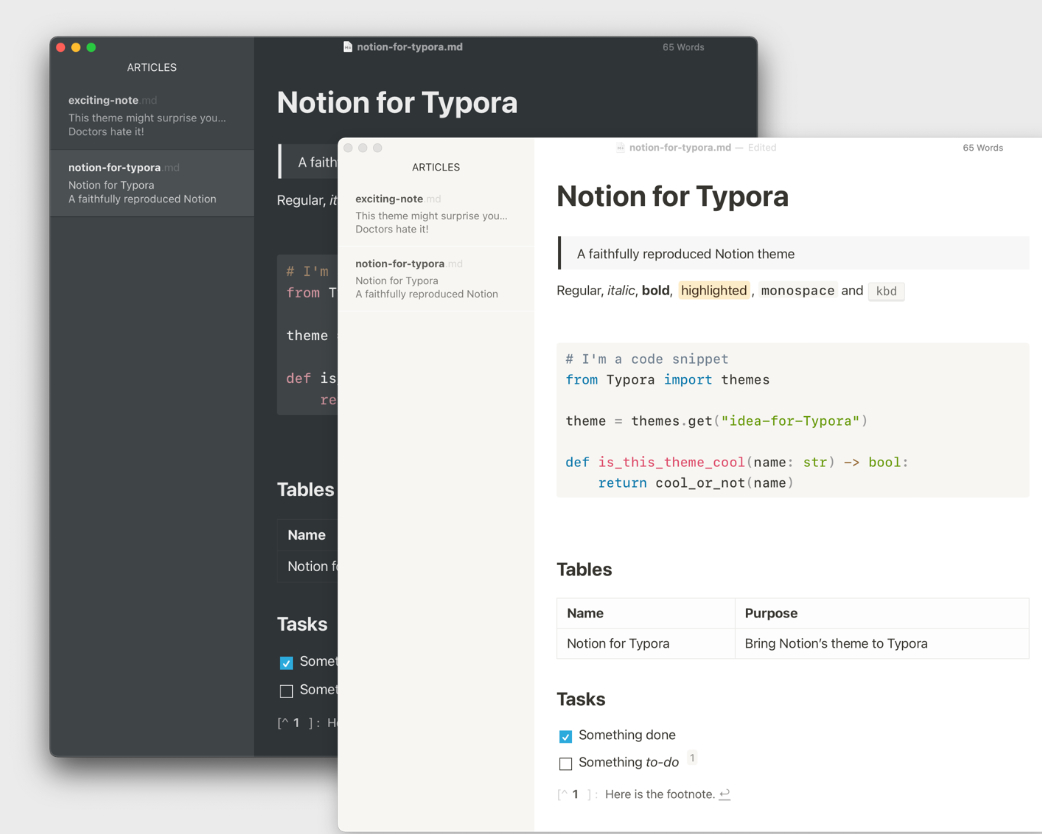Screen dimensions: 1042x834
Task: Click the word 'italic' in the light window
Action: 621,290
